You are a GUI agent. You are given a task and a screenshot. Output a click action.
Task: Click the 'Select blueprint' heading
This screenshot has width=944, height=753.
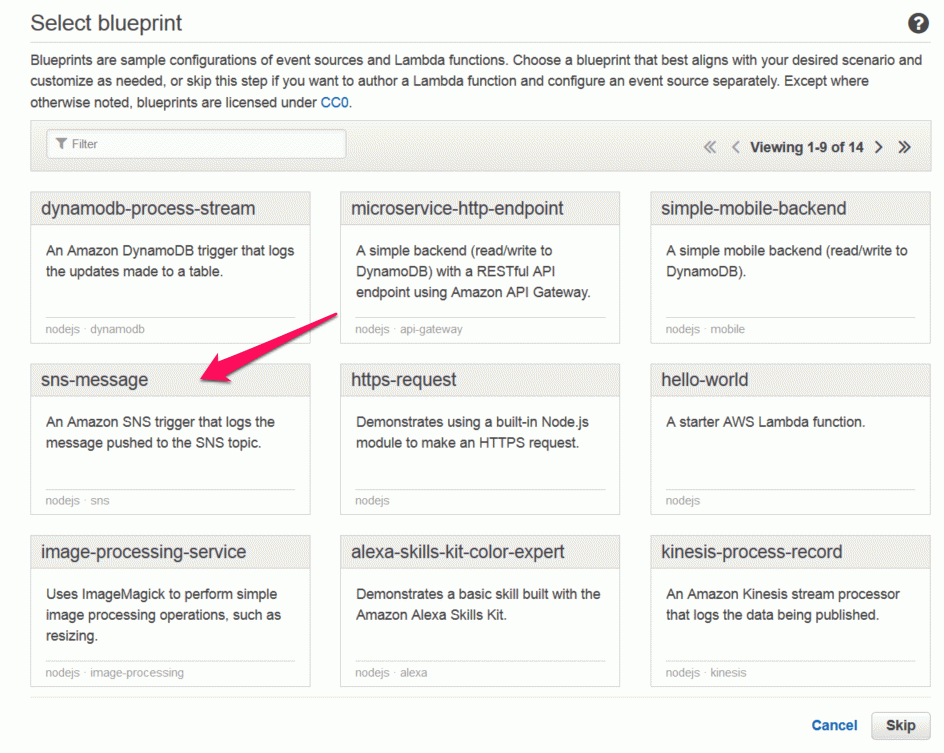point(106,23)
